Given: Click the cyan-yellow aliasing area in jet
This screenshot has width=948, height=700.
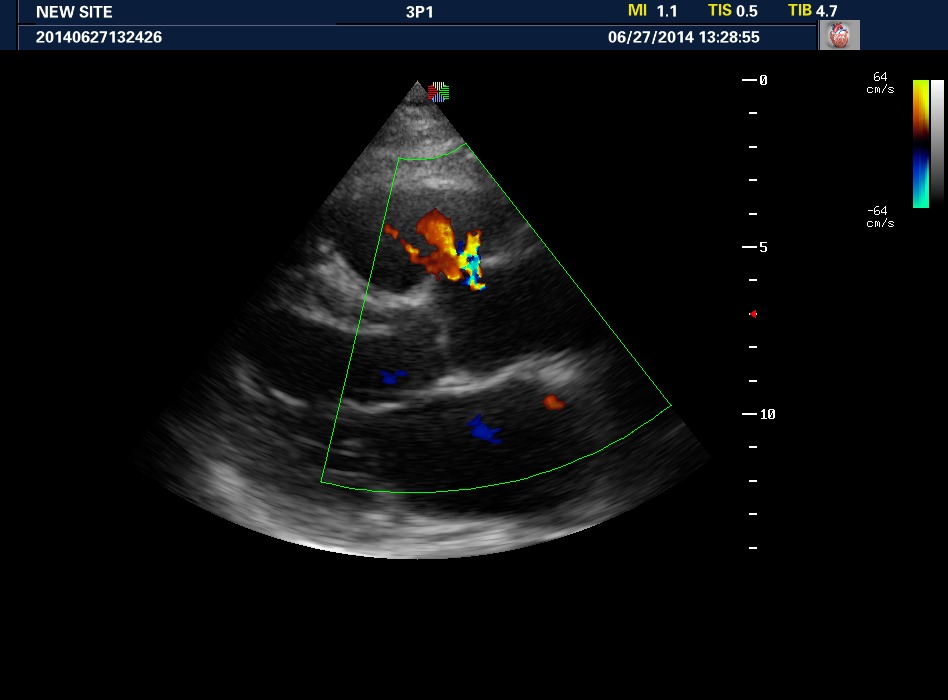Looking at the screenshot, I should (469, 262).
